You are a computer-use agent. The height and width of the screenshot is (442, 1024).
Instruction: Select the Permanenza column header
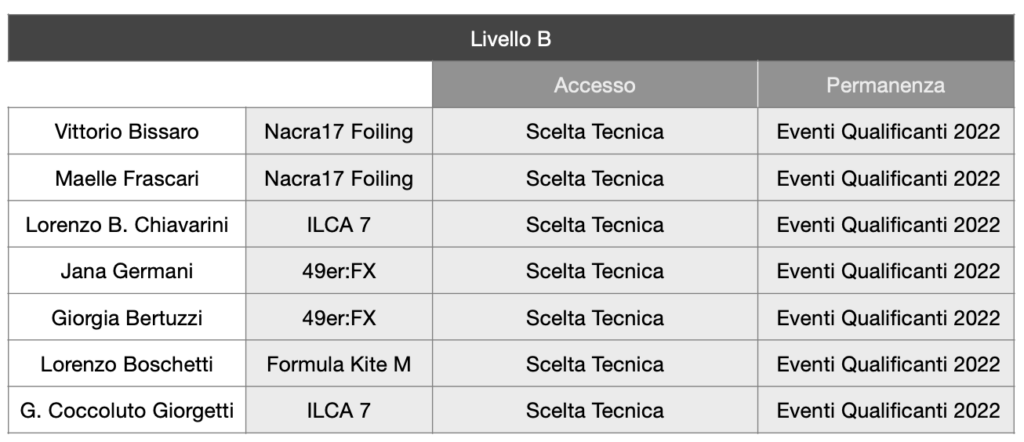coord(885,85)
